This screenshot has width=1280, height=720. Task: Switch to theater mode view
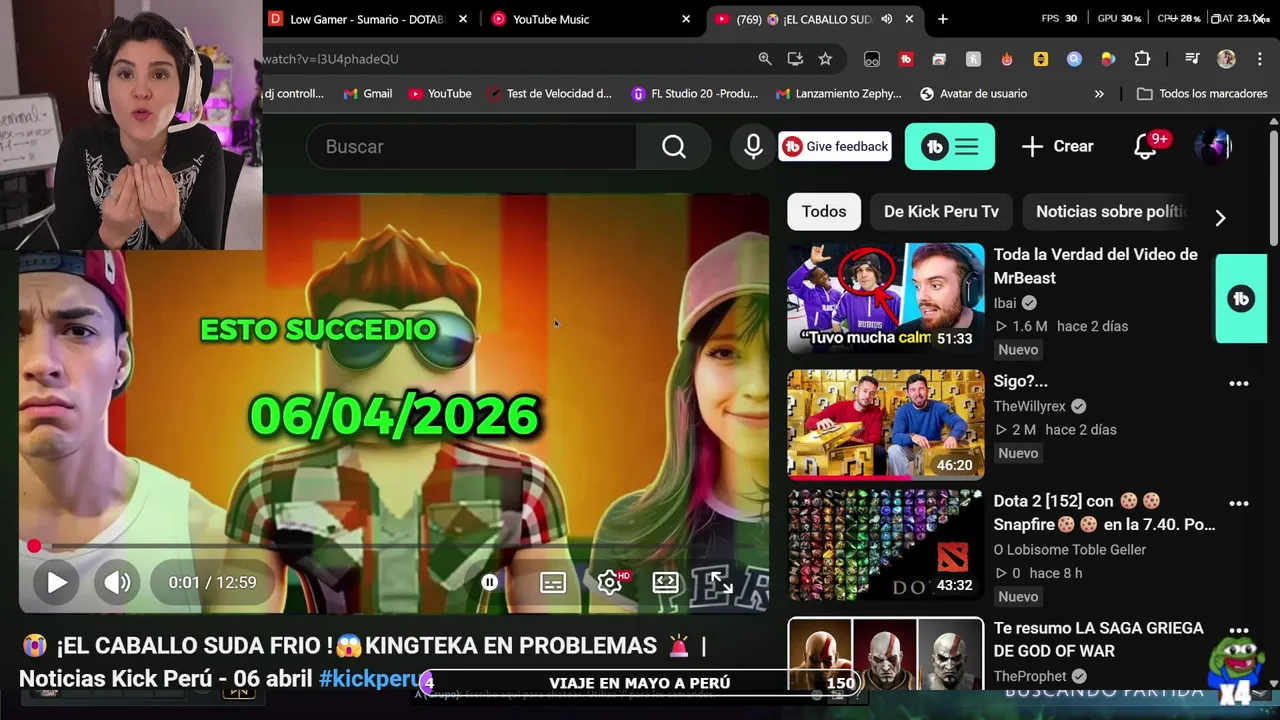[x=666, y=582]
